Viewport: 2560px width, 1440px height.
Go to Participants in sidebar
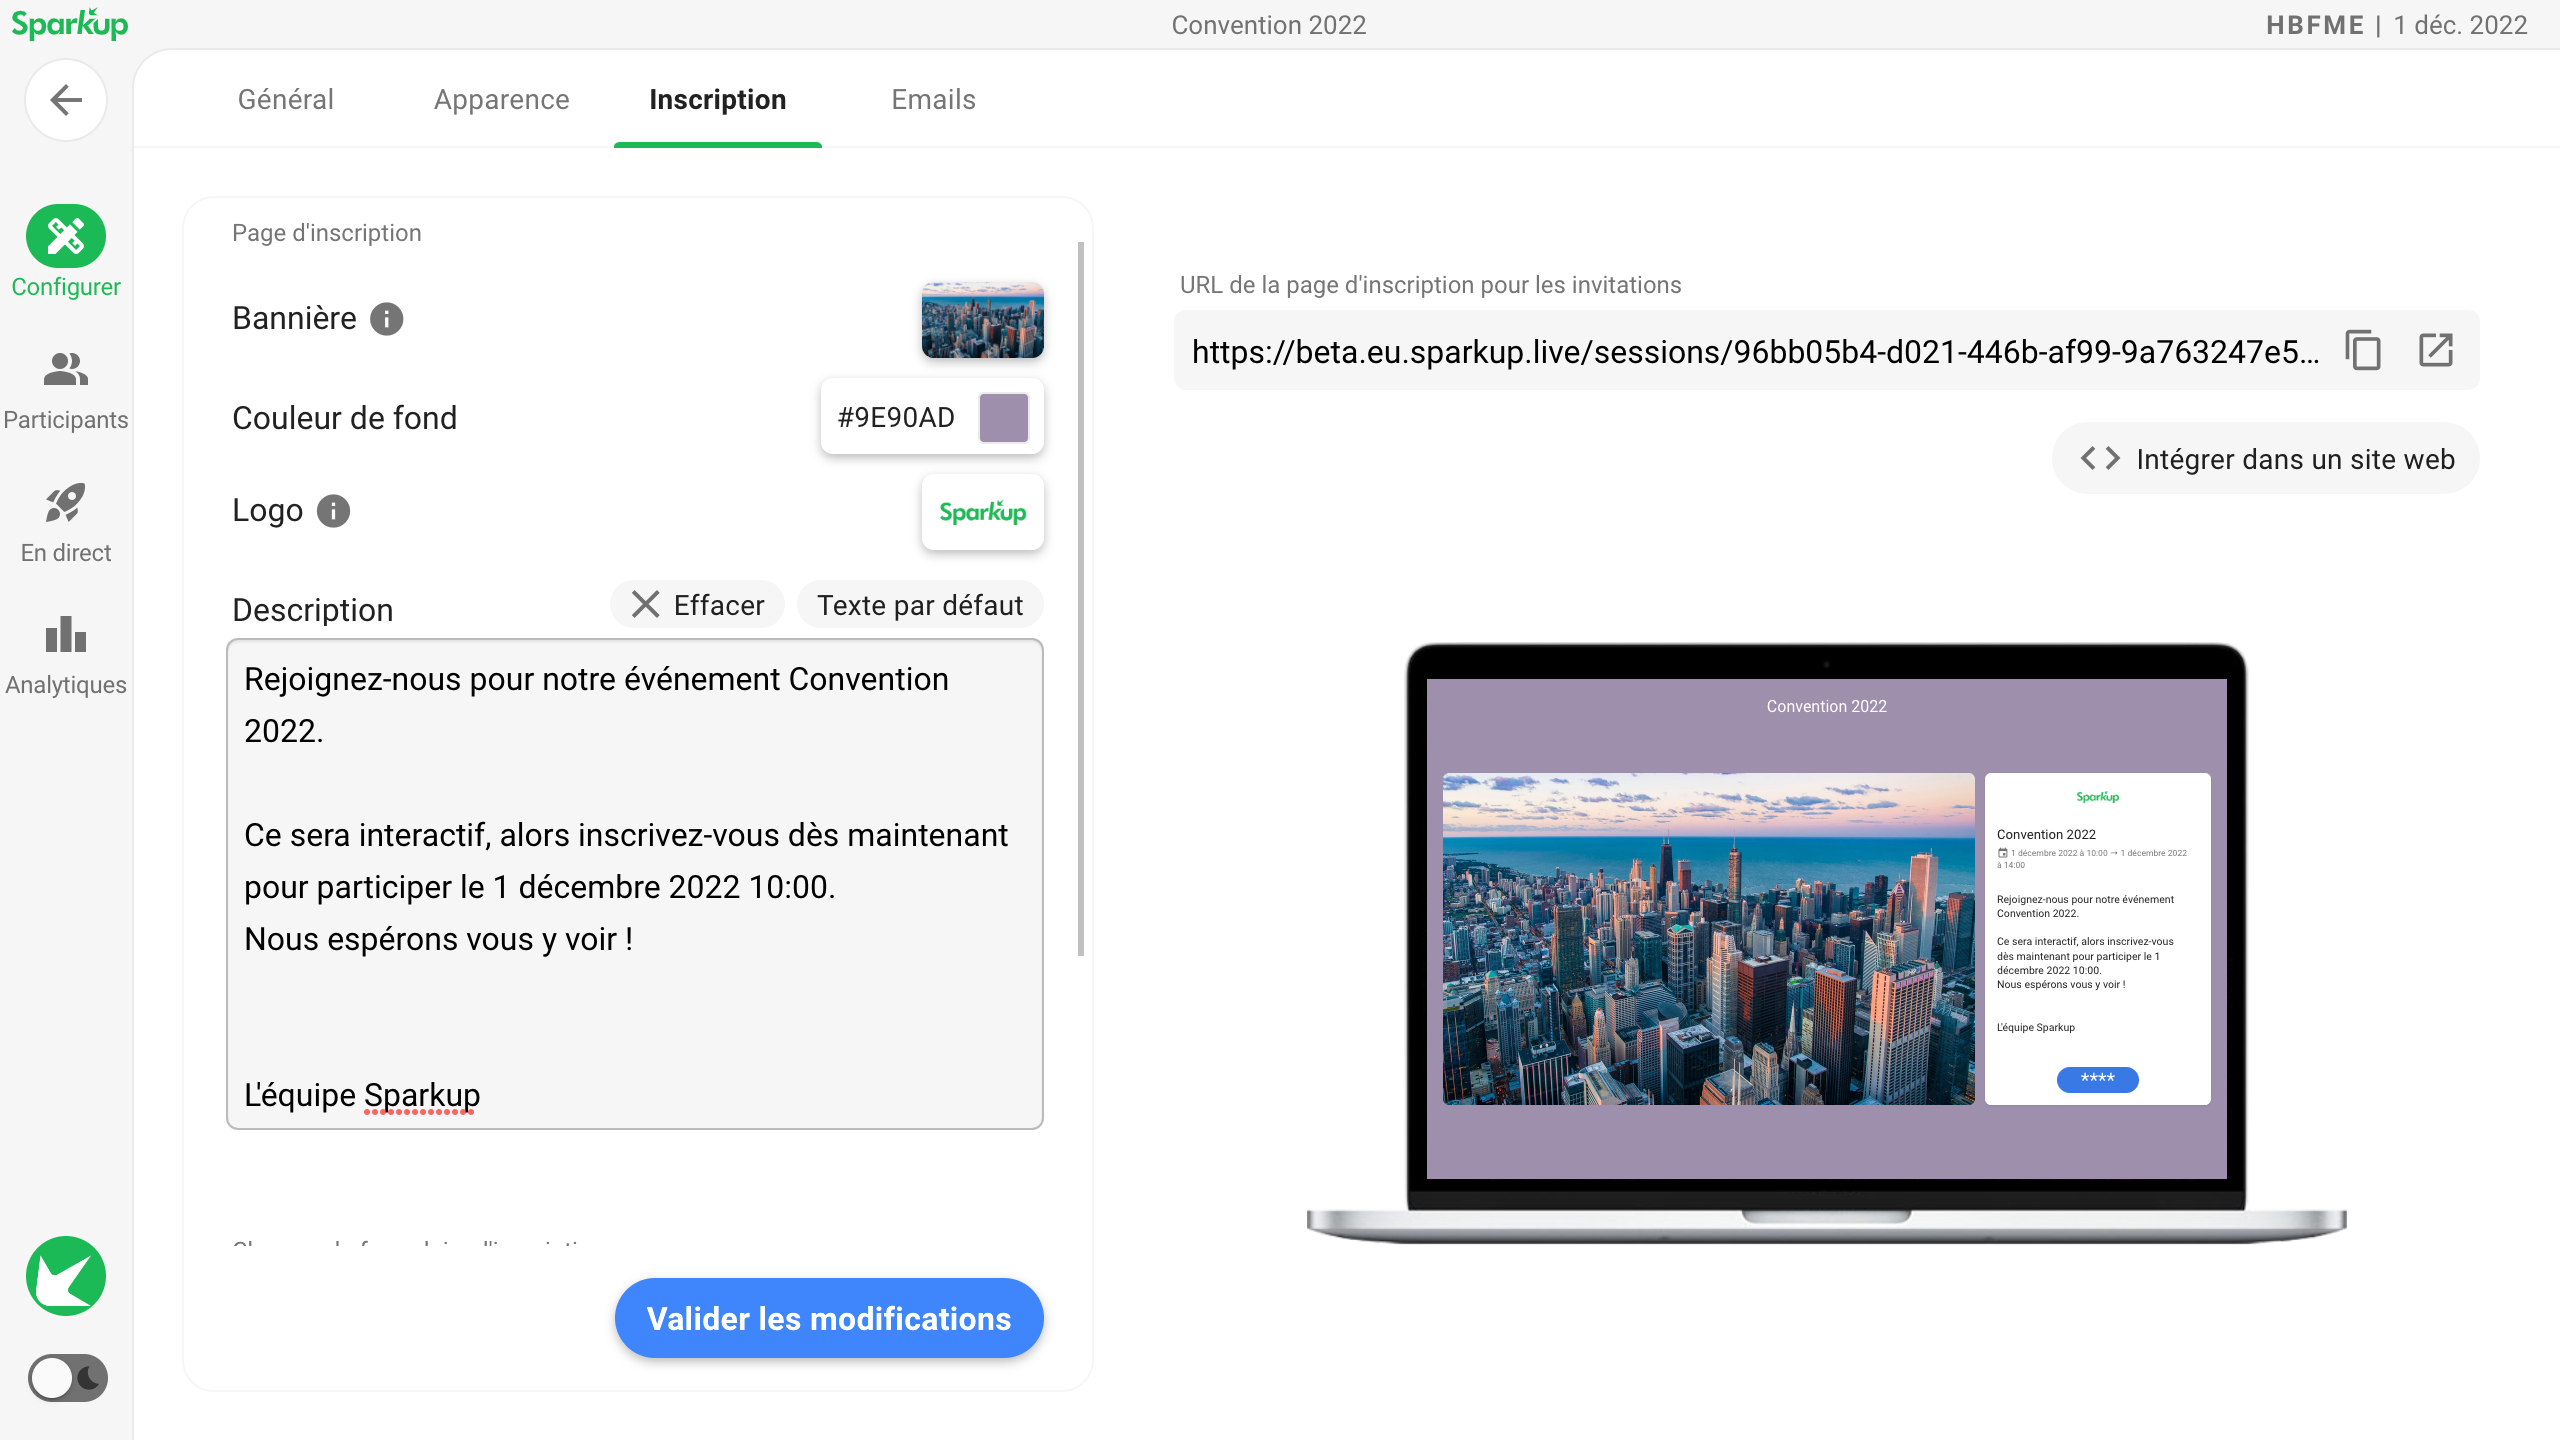[x=66, y=370]
